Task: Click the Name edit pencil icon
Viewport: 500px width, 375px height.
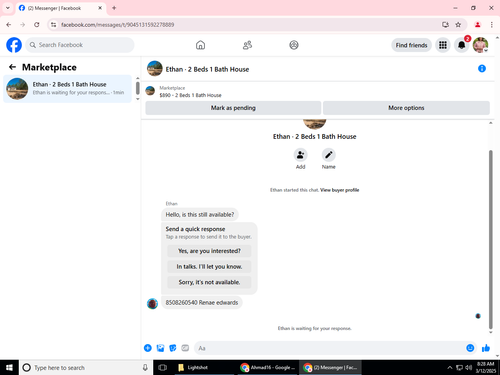Action: pos(328,155)
